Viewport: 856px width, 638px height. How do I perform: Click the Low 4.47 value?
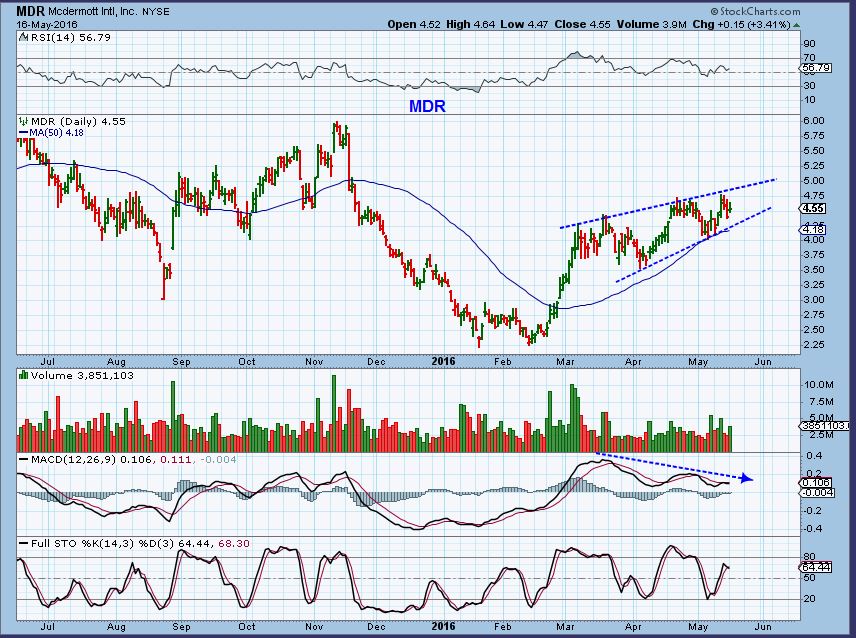click(524, 25)
